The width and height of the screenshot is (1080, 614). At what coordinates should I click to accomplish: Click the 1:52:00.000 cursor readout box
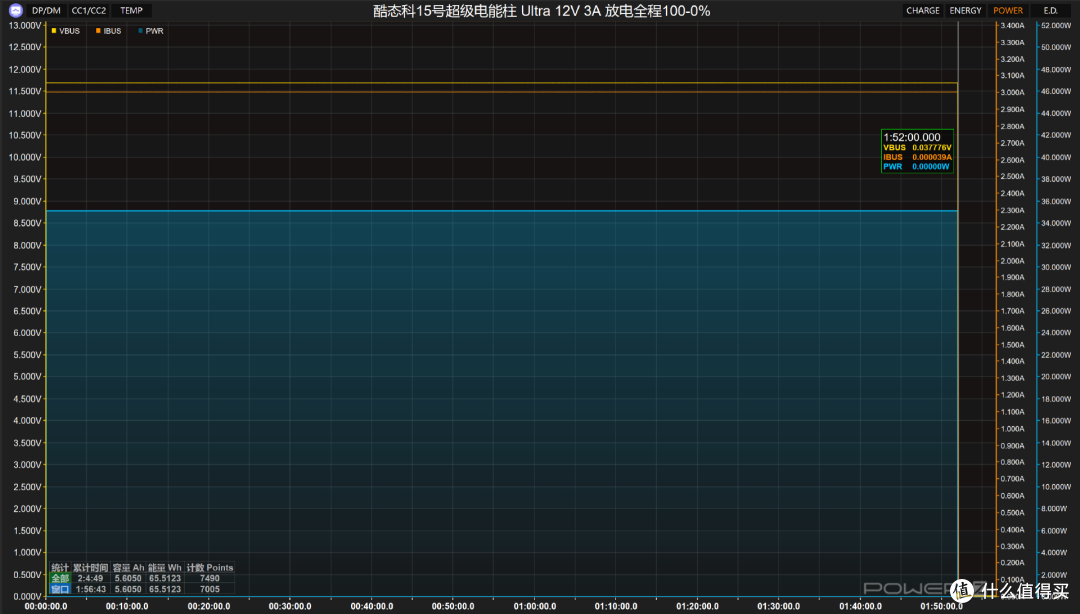pyautogui.click(x=917, y=152)
